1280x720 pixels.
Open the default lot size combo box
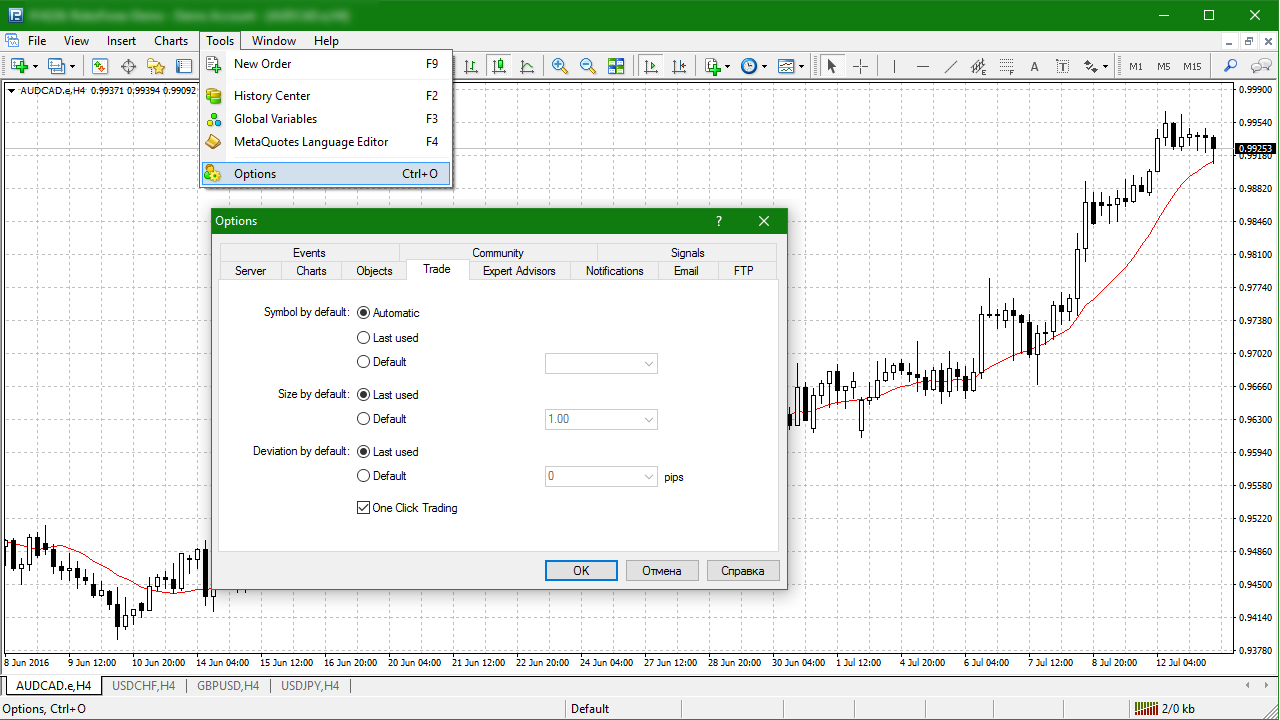click(651, 419)
